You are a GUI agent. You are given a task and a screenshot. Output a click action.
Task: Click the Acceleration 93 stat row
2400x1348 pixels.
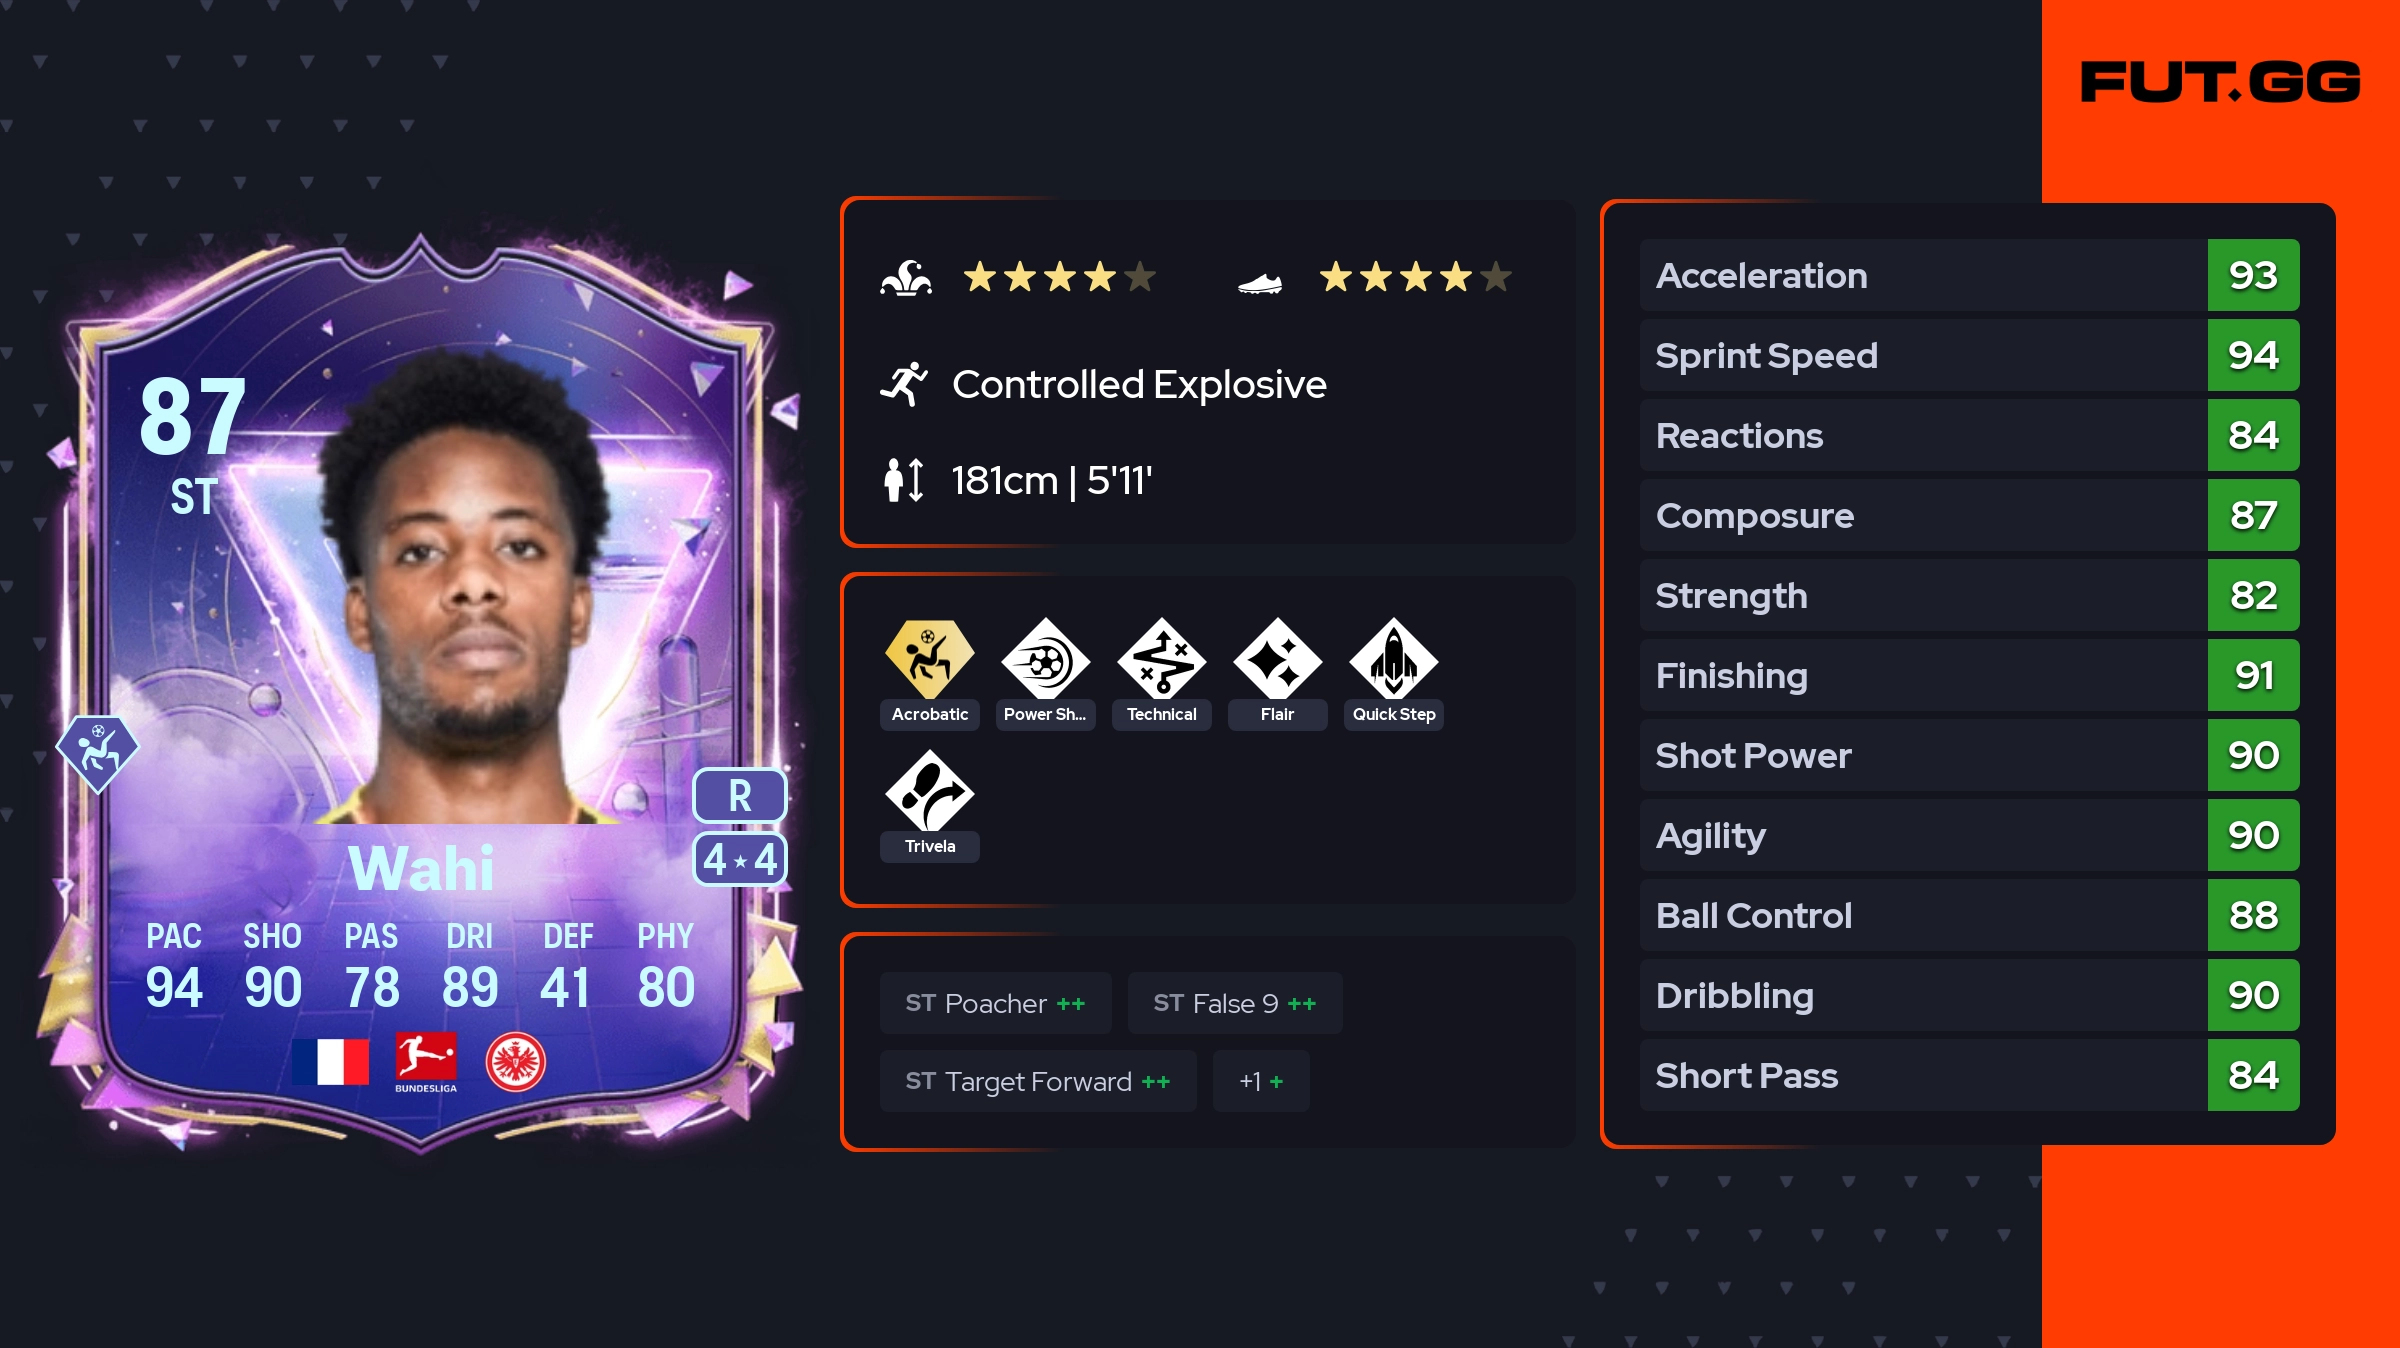point(1969,275)
